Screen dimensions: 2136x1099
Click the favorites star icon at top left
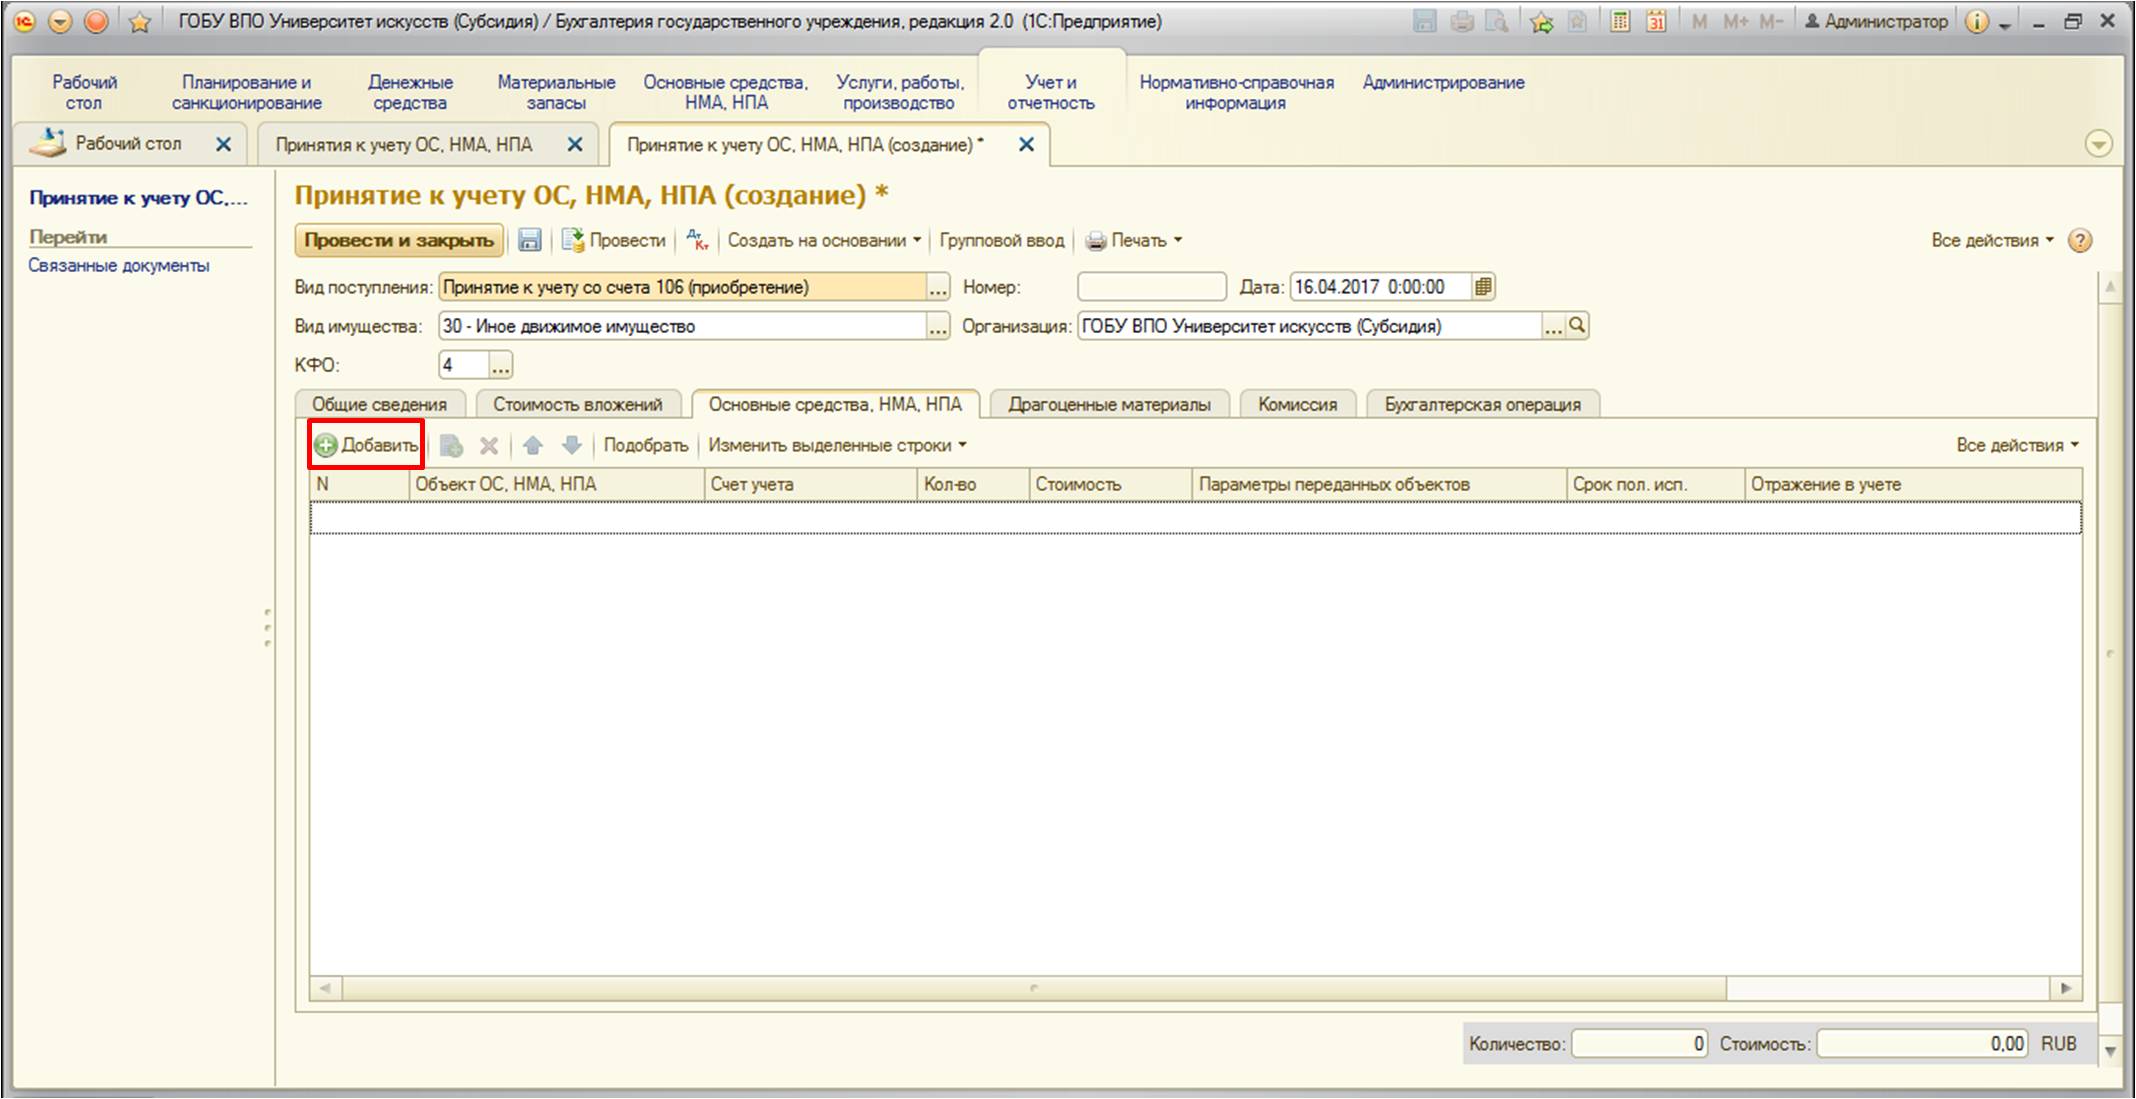[140, 22]
